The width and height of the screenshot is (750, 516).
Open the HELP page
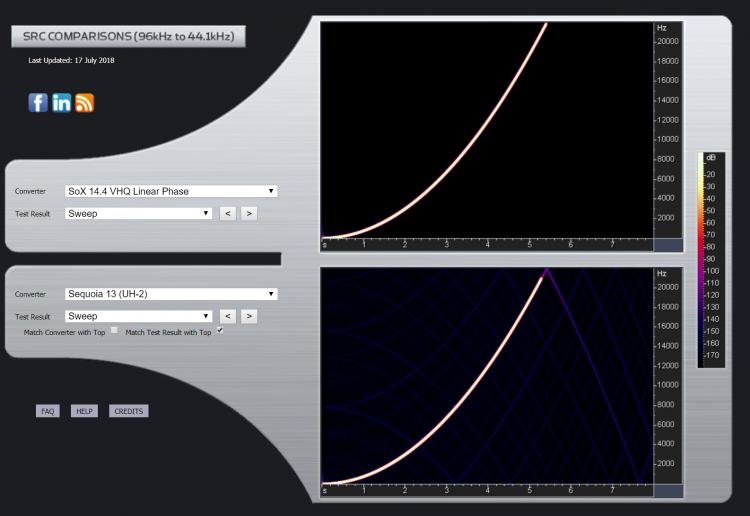(84, 411)
